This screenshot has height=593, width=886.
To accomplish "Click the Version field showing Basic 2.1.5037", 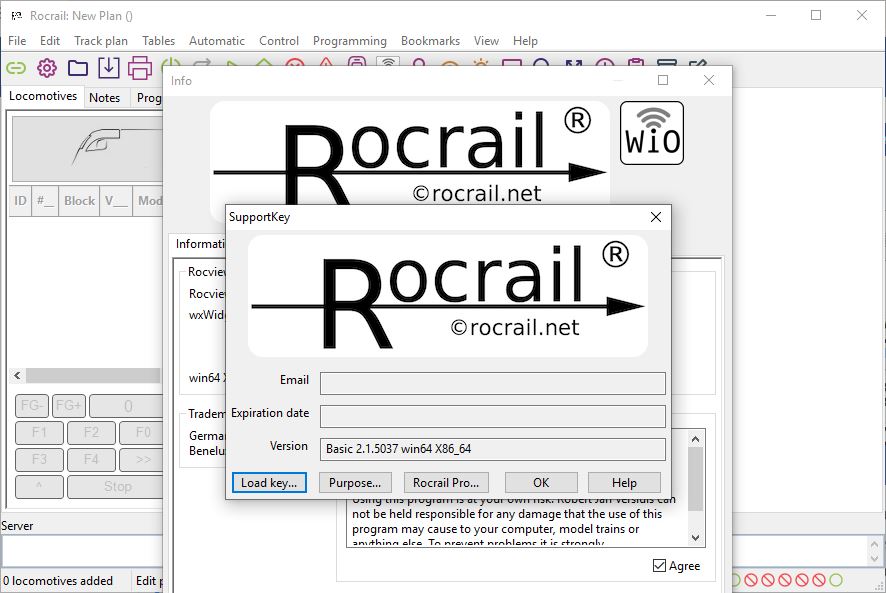I will click(493, 449).
